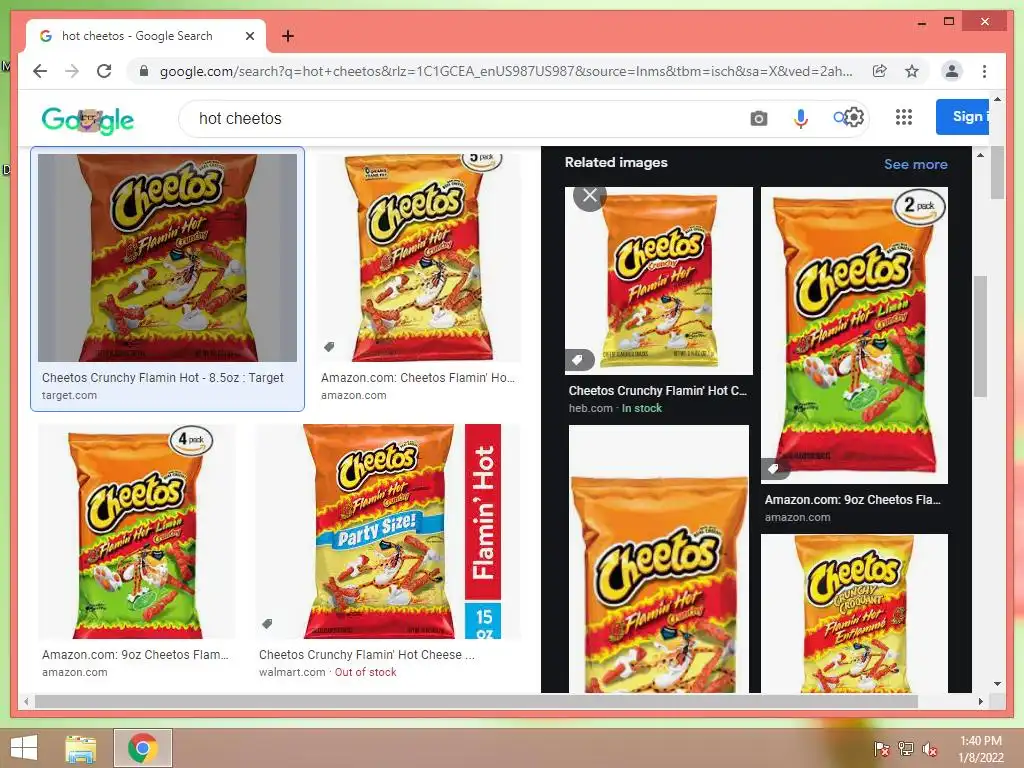Open the Amazon 5 pack Cheetos thumbnail
The width and height of the screenshot is (1024, 768).
point(419,257)
